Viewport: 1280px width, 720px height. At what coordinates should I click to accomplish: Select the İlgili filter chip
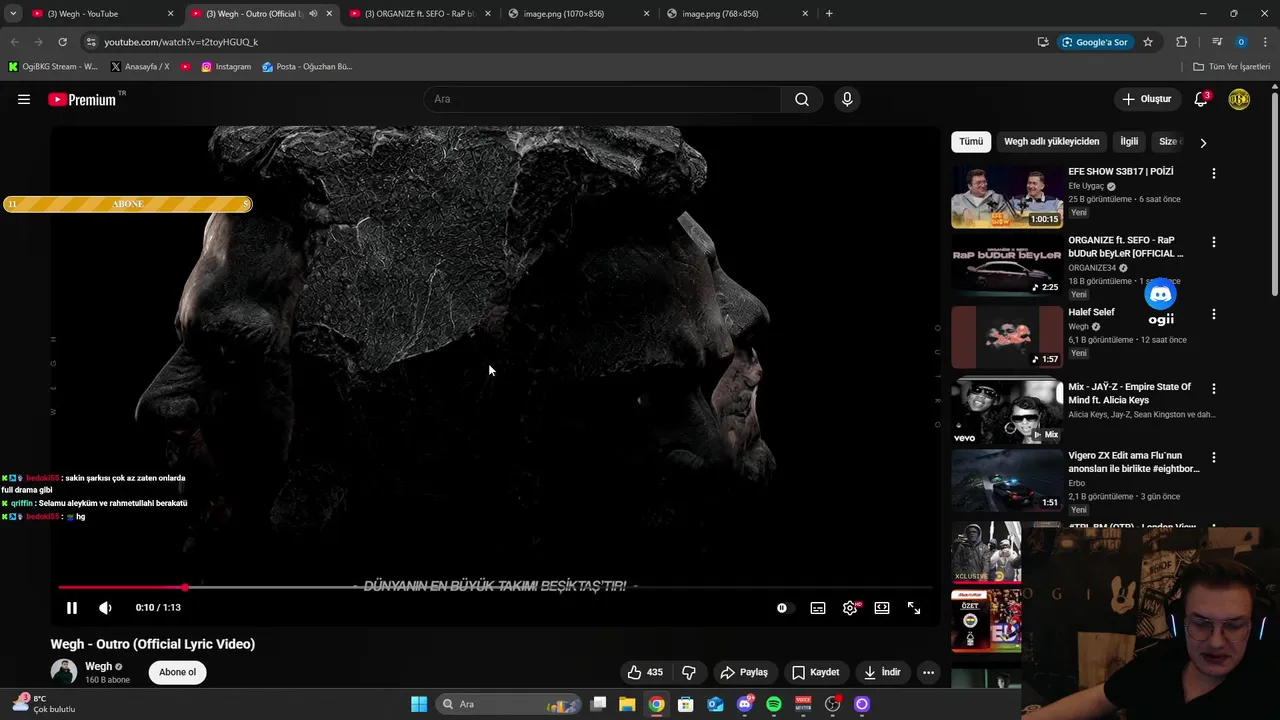point(1129,142)
